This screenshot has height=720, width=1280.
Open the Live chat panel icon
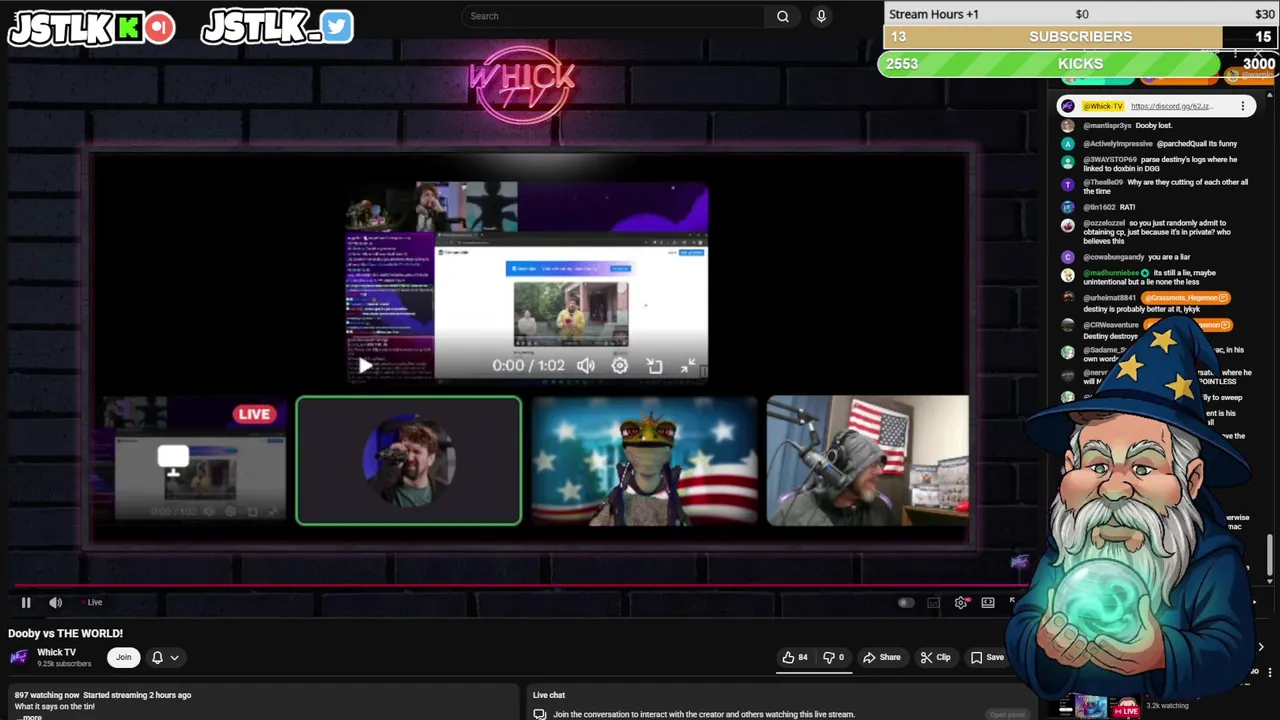click(x=540, y=714)
